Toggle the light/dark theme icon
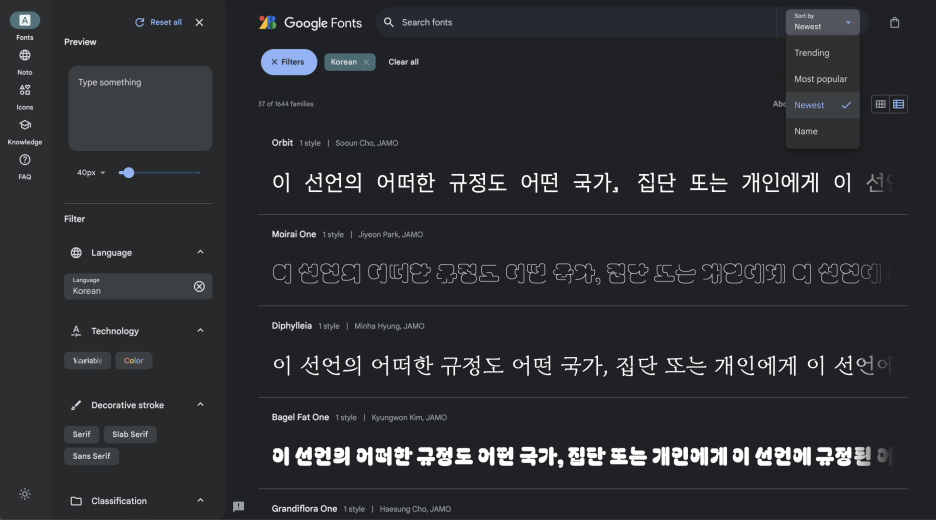936x520 pixels. pyautogui.click(x=24, y=494)
